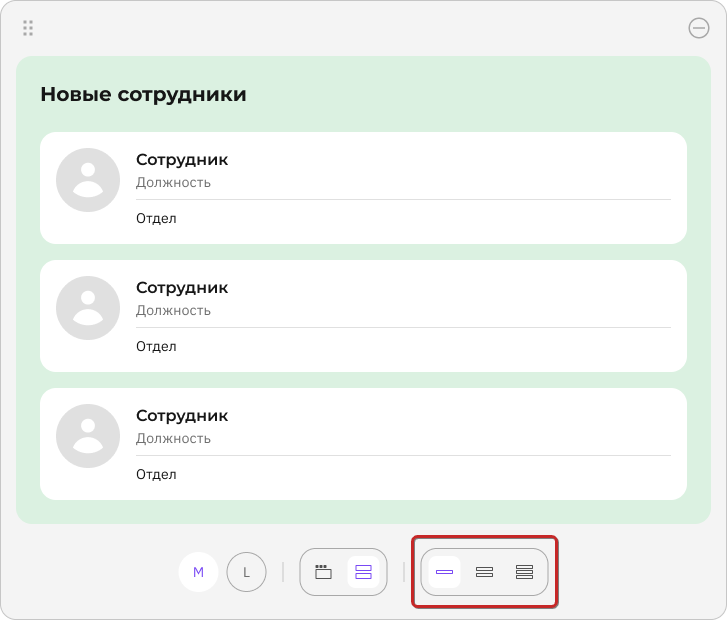727x620 pixels.
Task: Click the remove widget minus icon
Action: [x=699, y=28]
